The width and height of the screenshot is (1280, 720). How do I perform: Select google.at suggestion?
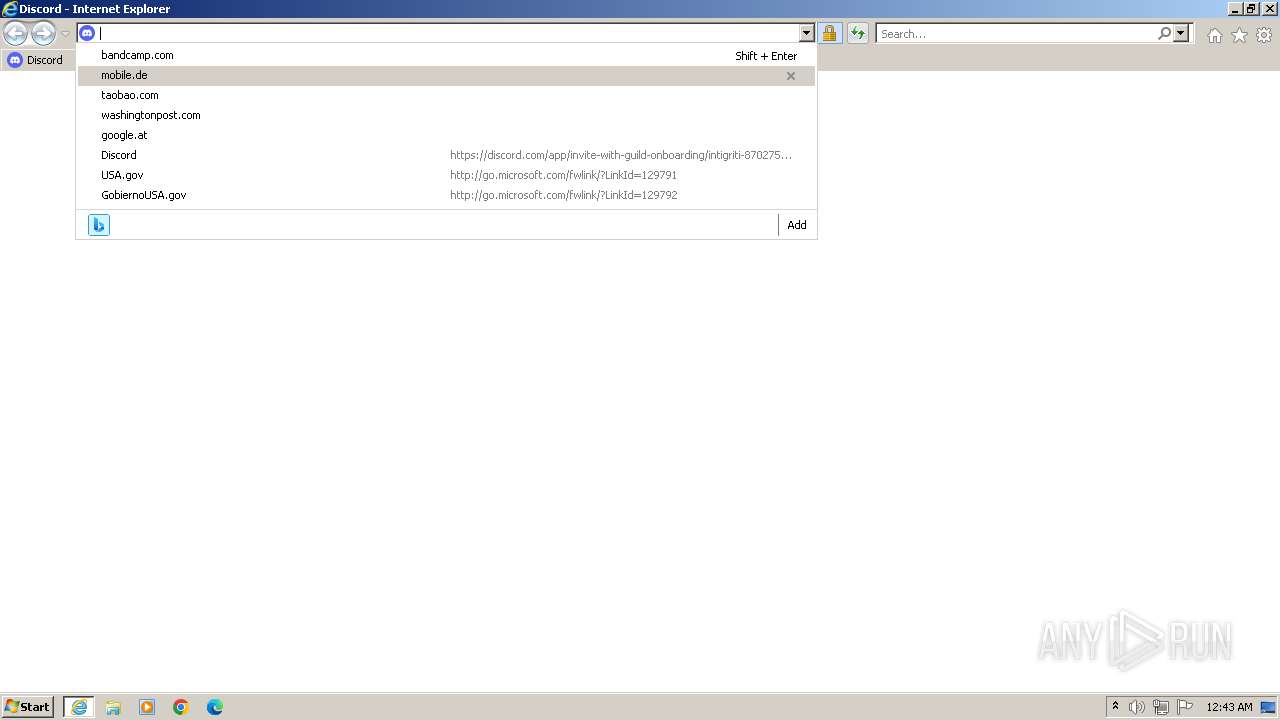point(446,135)
